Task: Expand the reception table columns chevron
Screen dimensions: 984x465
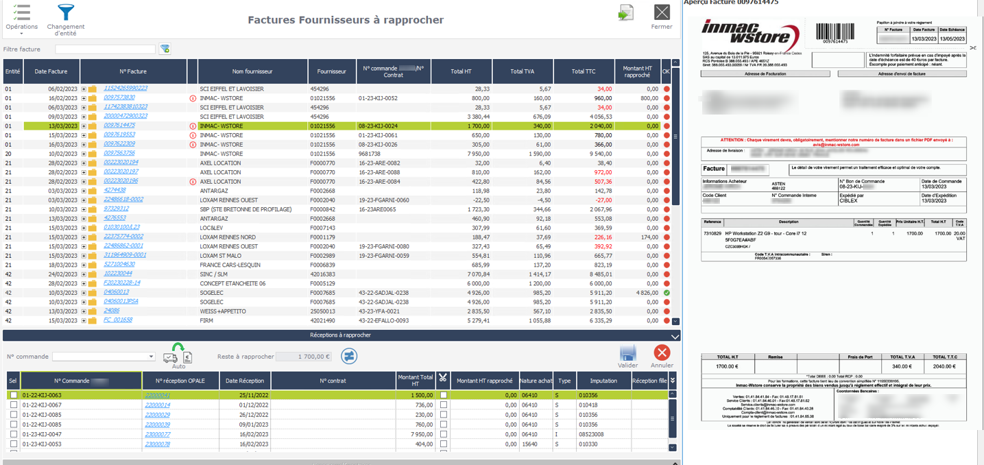Action: (673, 380)
